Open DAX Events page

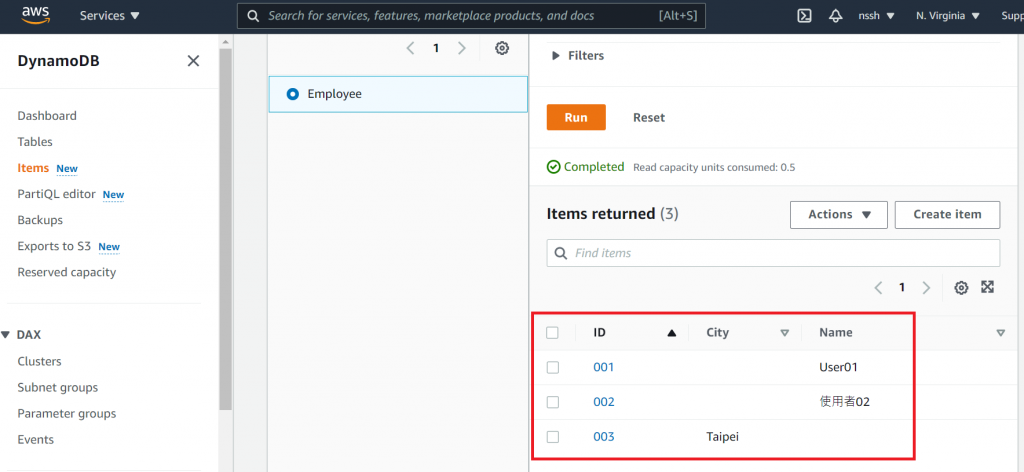pyautogui.click(x=36, y=439)
